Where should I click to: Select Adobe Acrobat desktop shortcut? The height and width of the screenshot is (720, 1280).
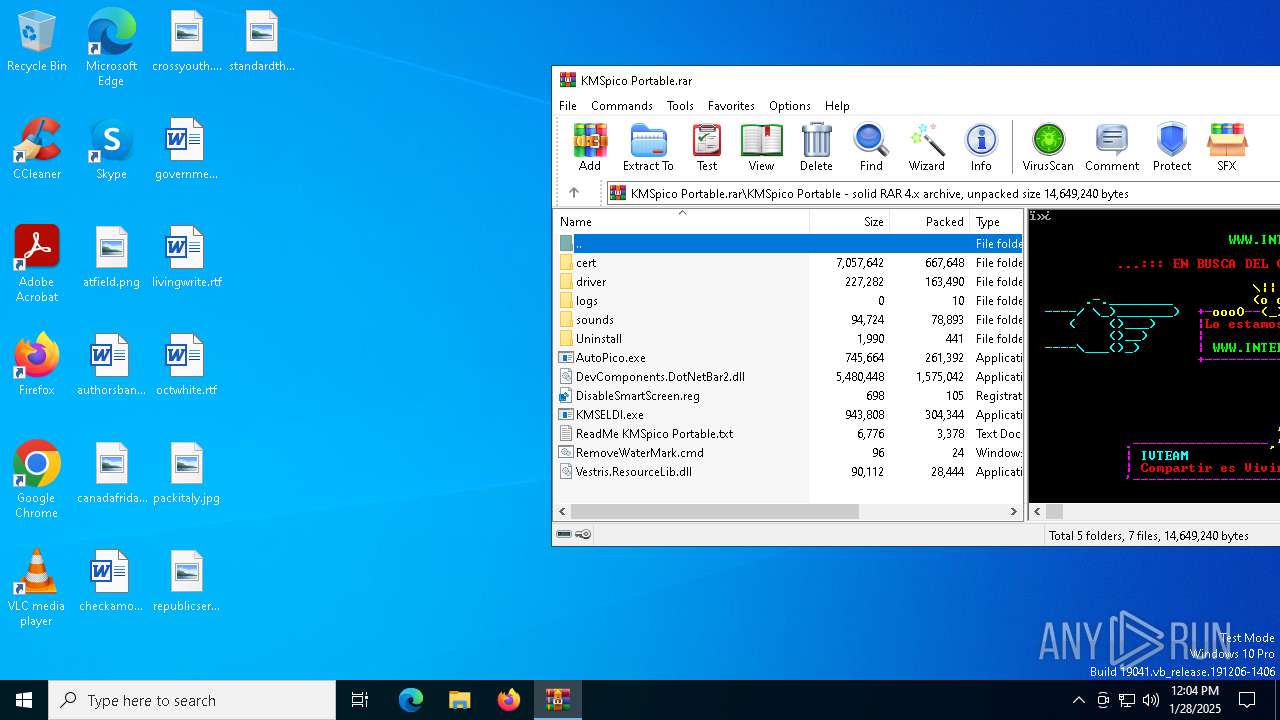click(37, 264)
